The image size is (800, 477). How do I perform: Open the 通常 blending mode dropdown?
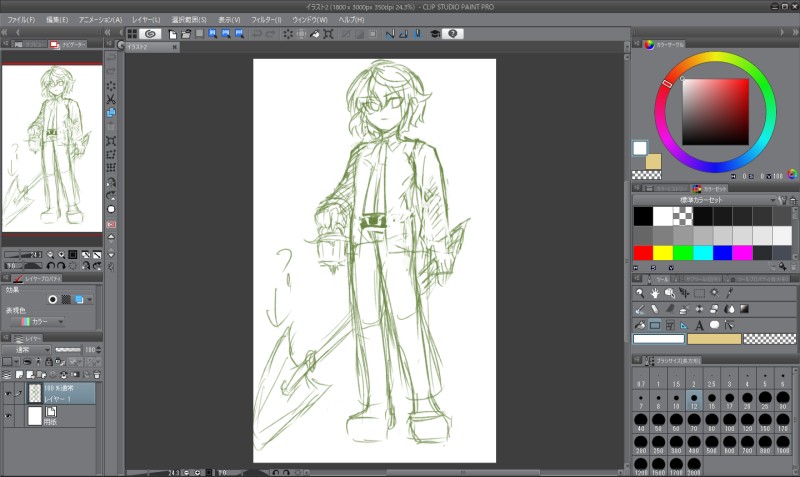[26, 350]
